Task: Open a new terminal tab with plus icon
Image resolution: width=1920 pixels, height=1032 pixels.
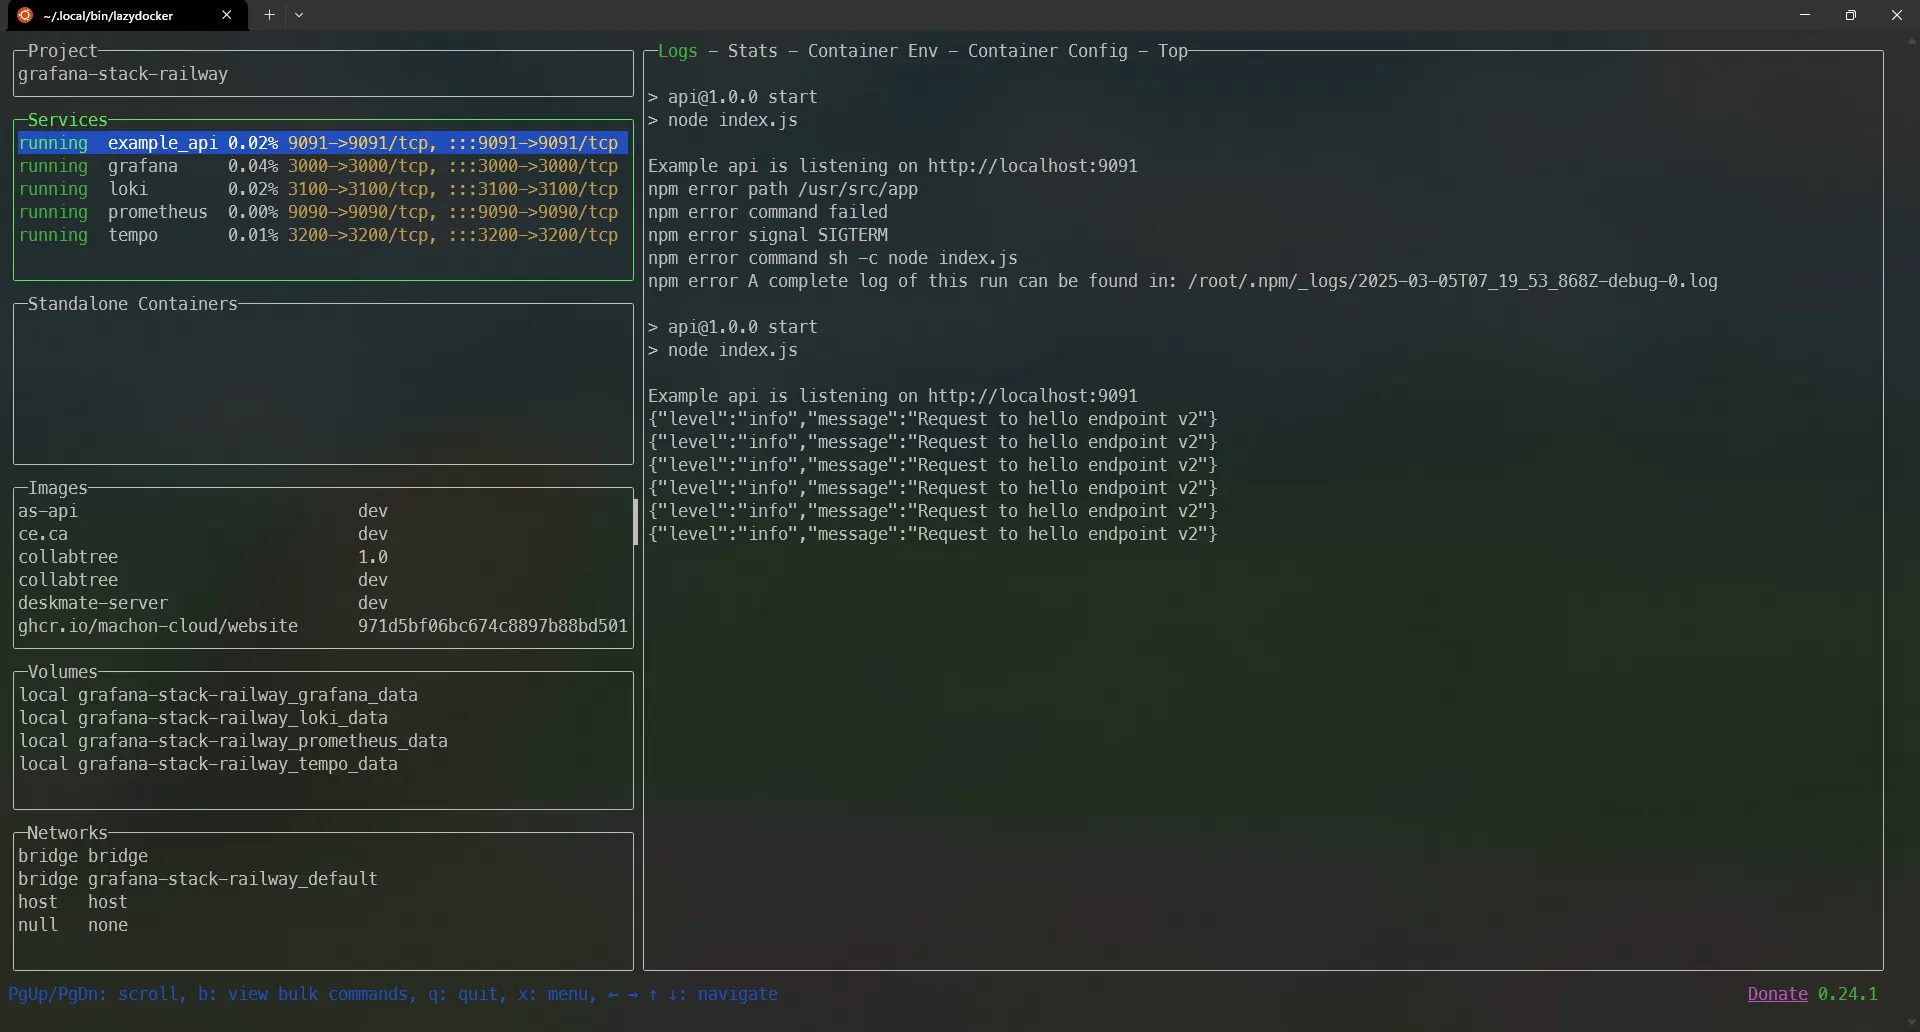Action: [269, 15]
